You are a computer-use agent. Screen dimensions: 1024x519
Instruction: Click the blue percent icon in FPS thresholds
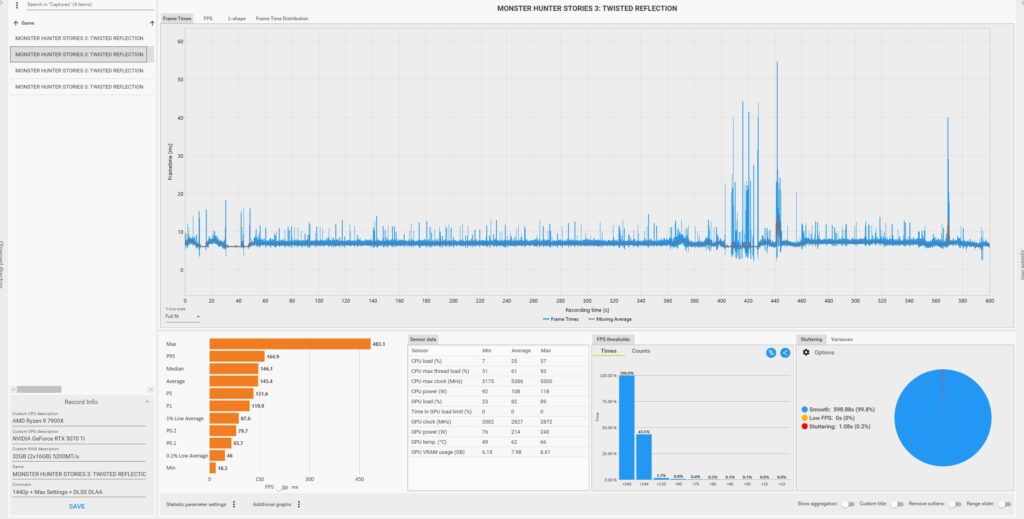pyautogui.click(x=771, y=353)
